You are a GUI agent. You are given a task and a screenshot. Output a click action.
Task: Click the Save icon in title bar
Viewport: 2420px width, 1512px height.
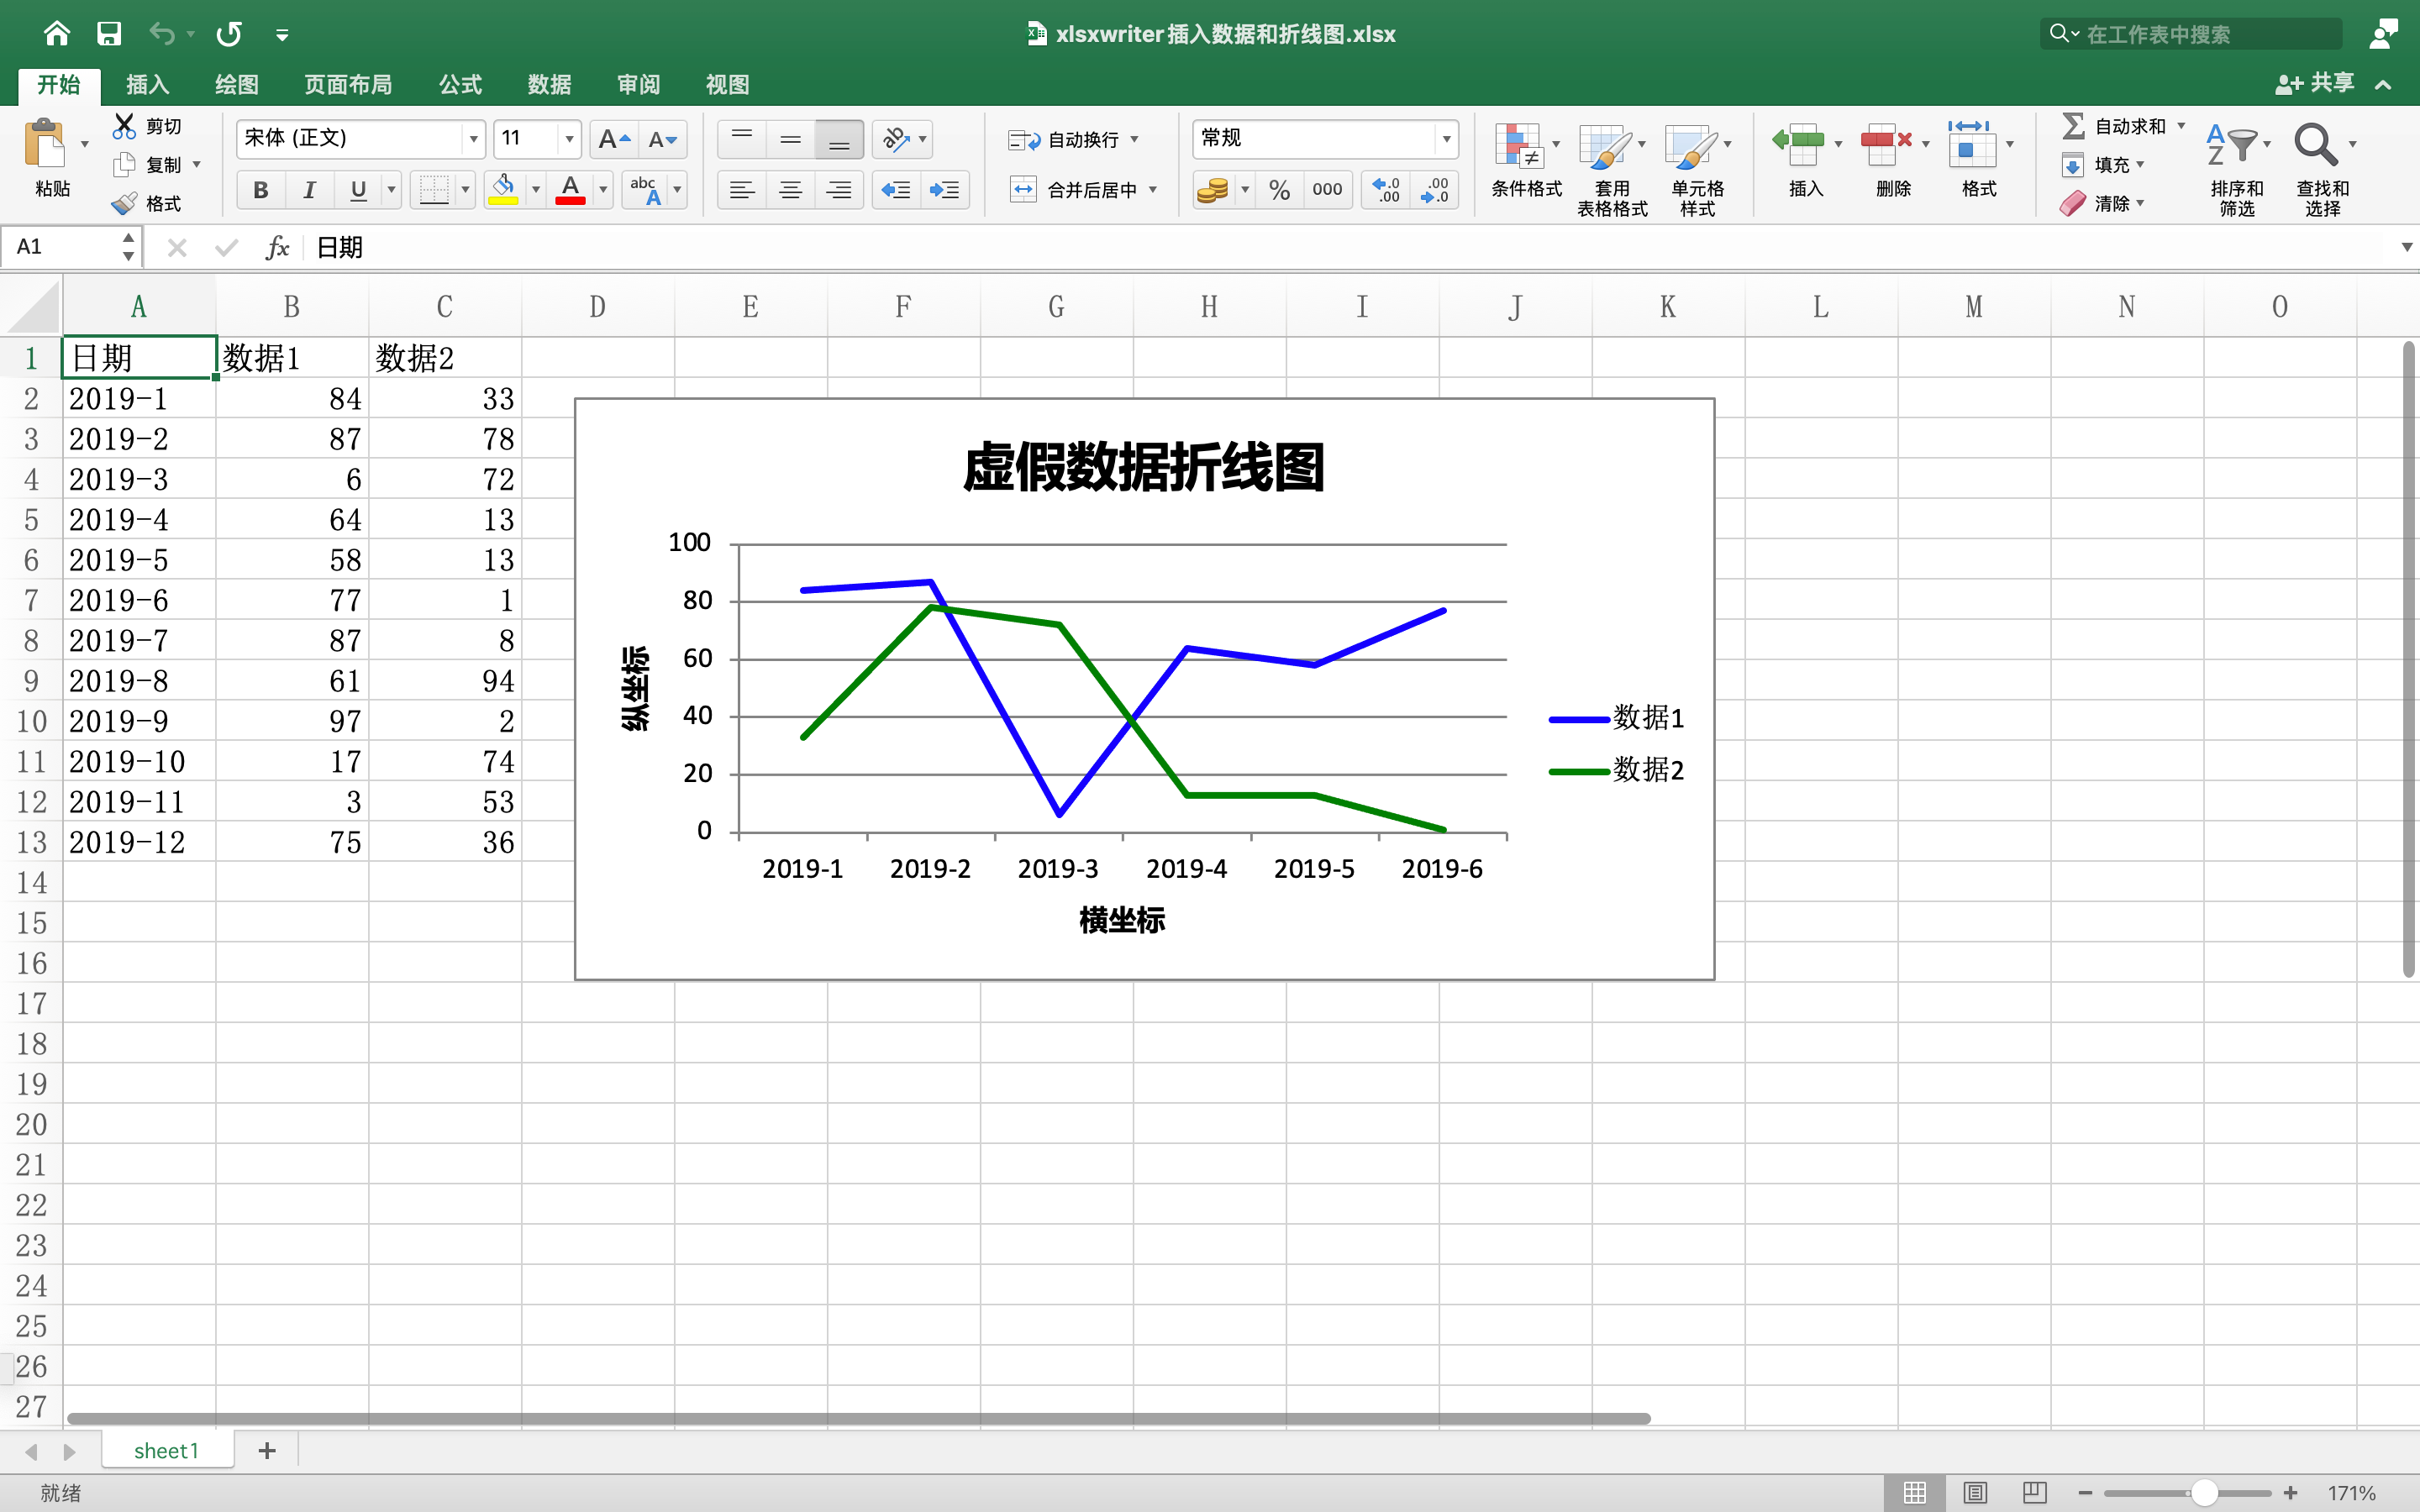(x=109, y=34)
